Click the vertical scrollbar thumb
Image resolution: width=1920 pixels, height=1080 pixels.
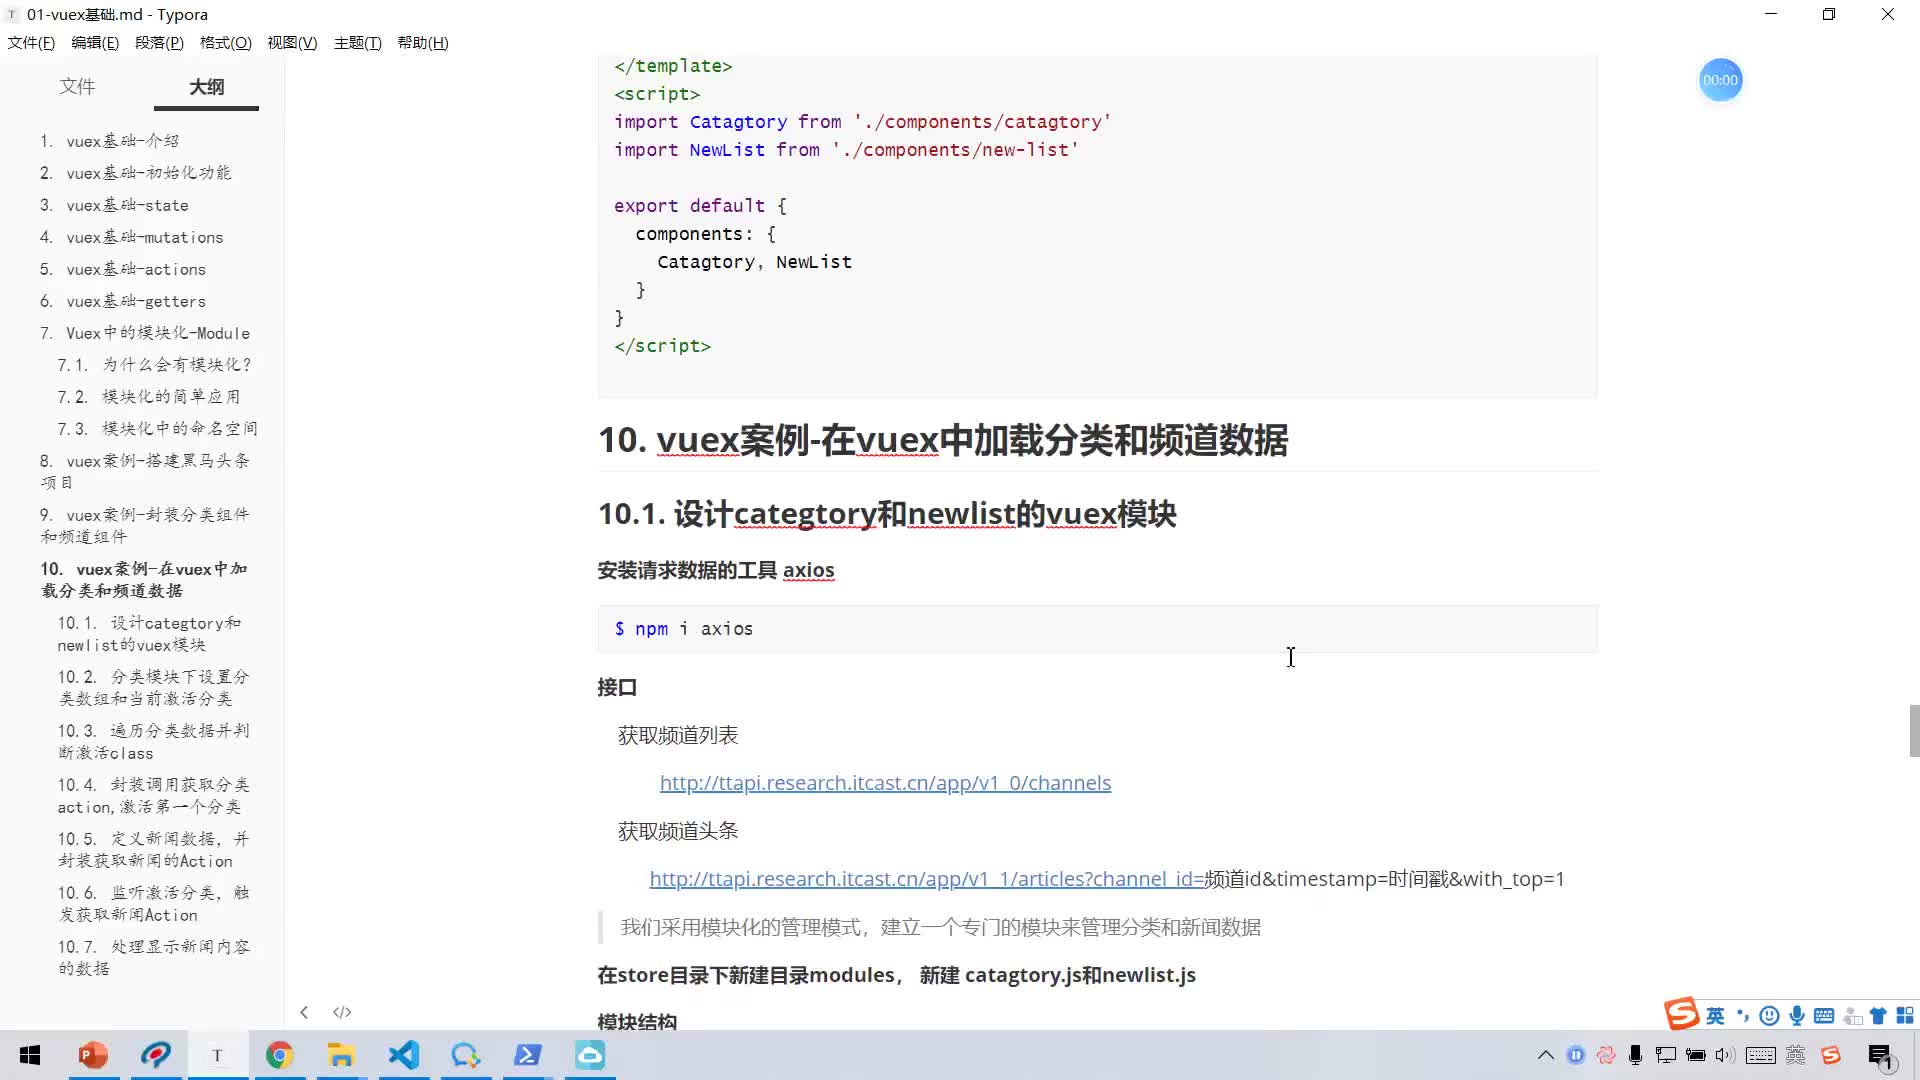click(x=1914, y=731)
